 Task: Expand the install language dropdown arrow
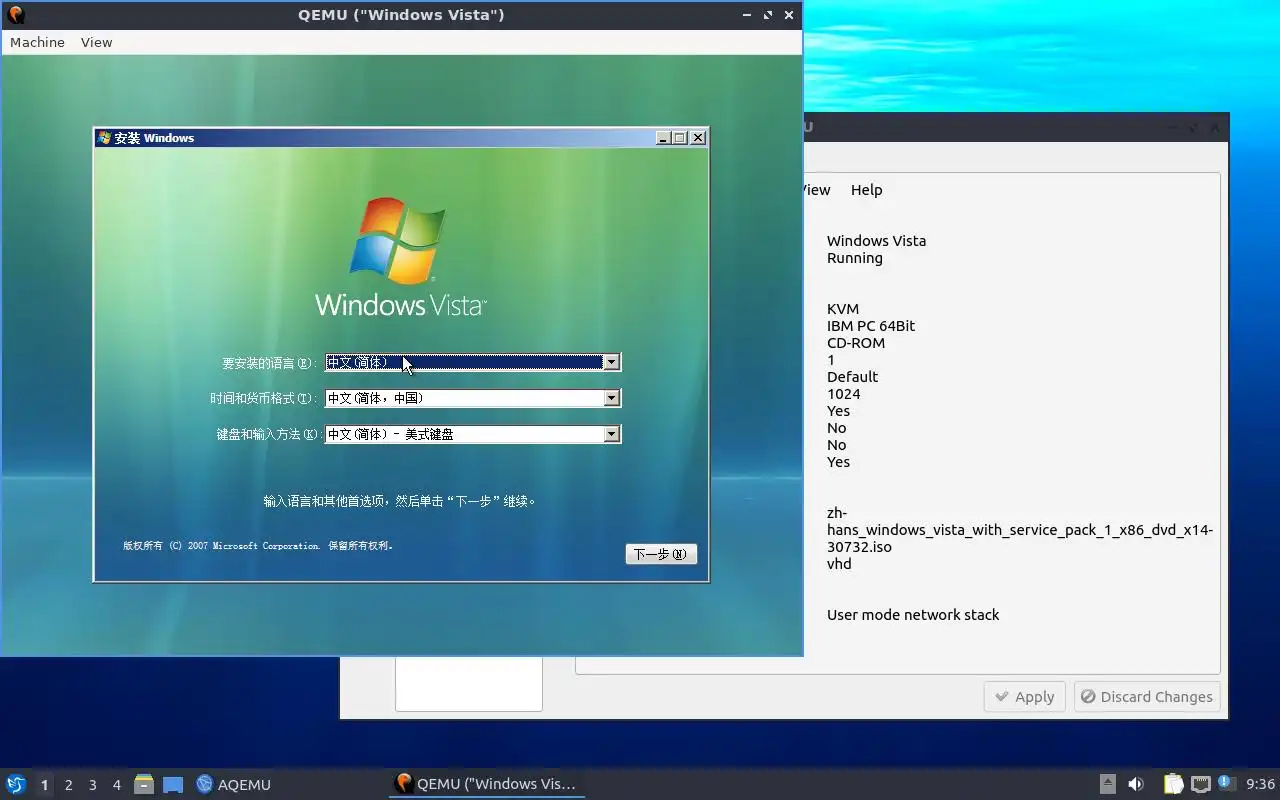coord(611,362)
